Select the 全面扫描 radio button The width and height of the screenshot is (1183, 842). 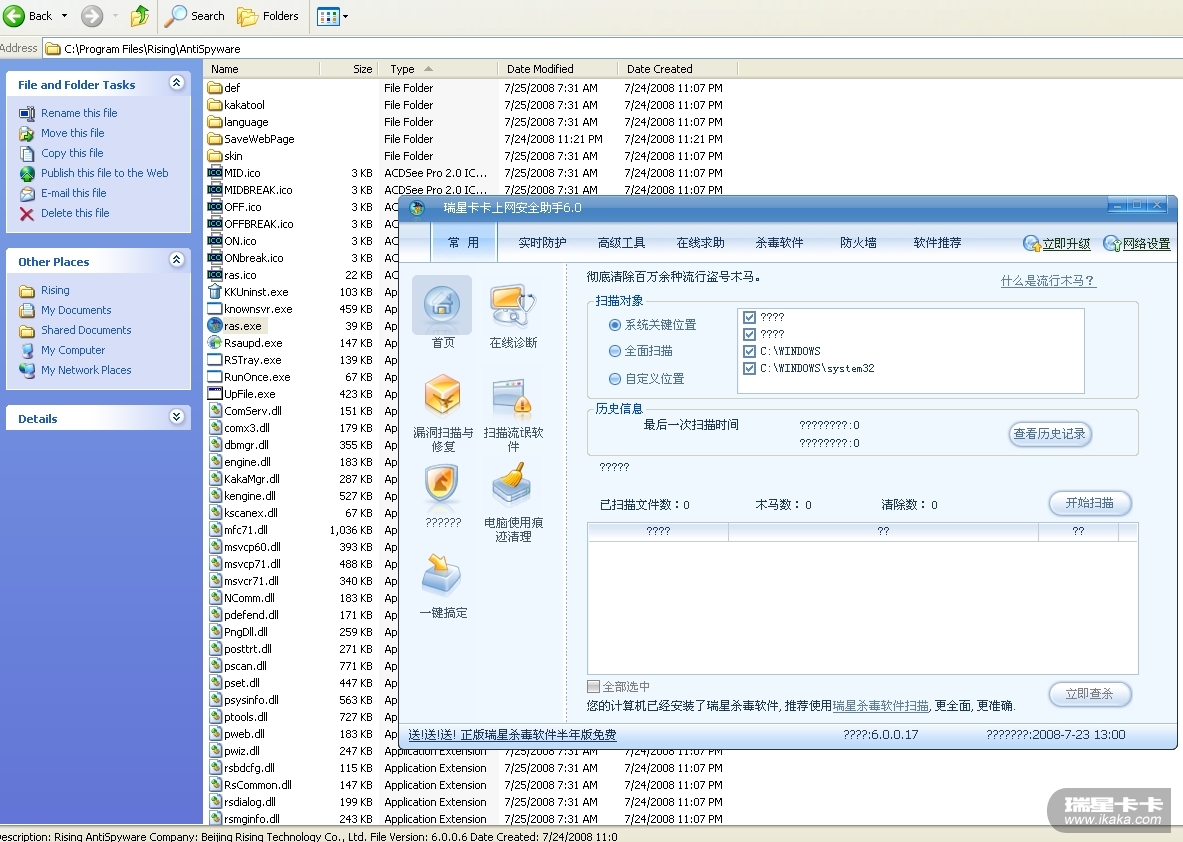pyautogui.click(x=615, y=352)
